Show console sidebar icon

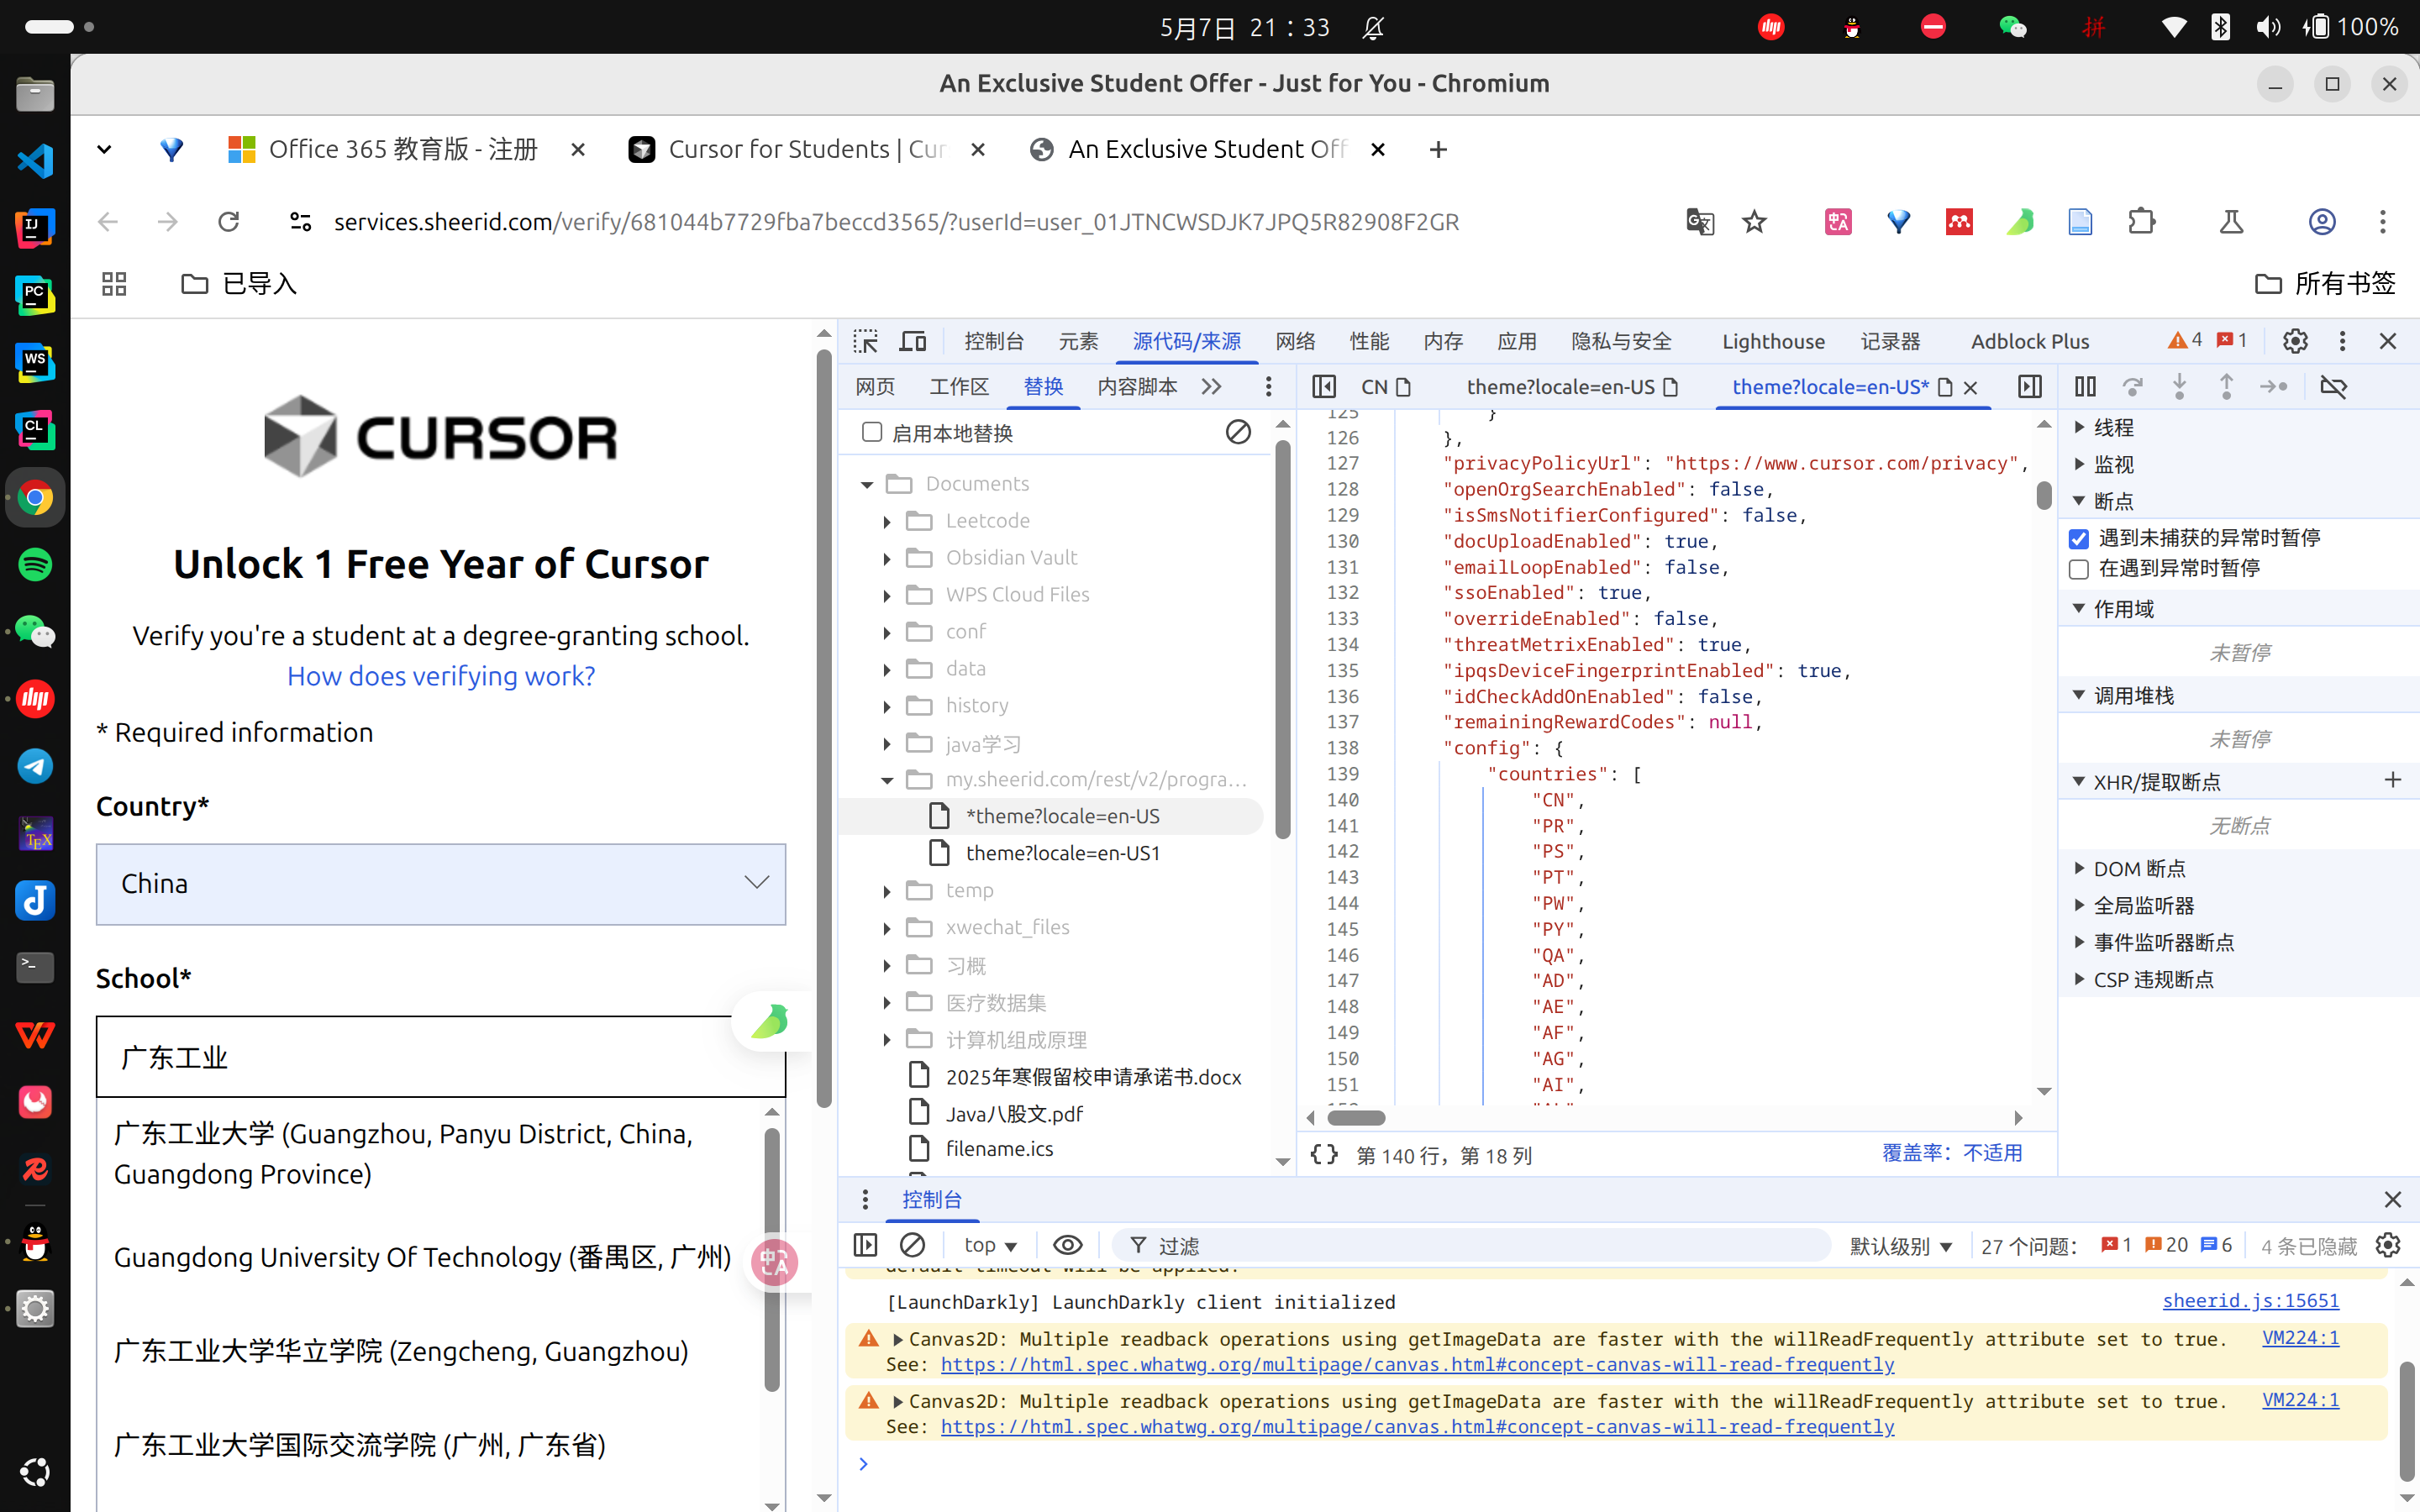(x=865, y=1245)
